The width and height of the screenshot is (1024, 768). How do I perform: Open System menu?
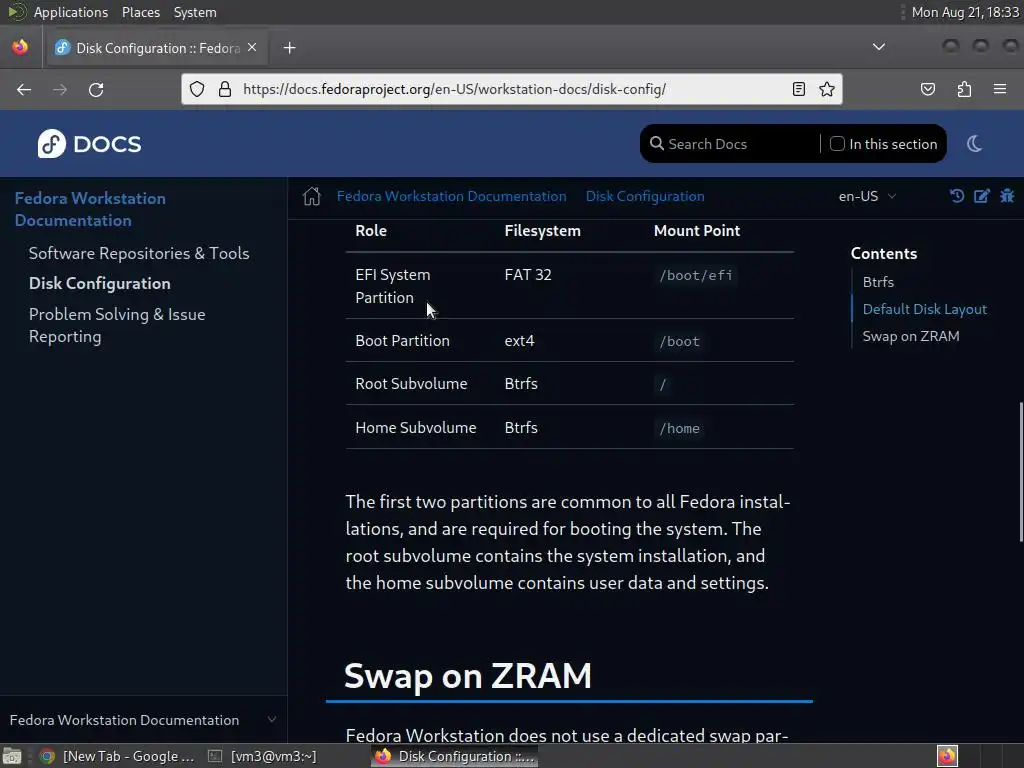tap(195, 12)
